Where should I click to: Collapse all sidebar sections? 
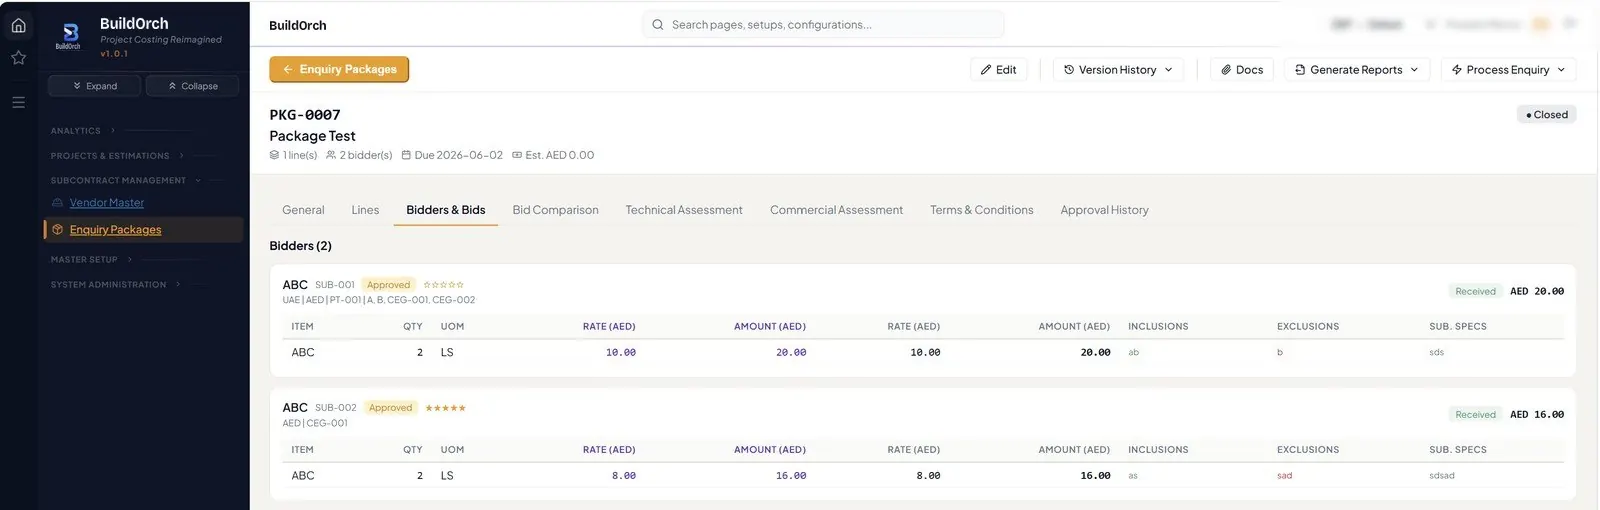[193, 86]
